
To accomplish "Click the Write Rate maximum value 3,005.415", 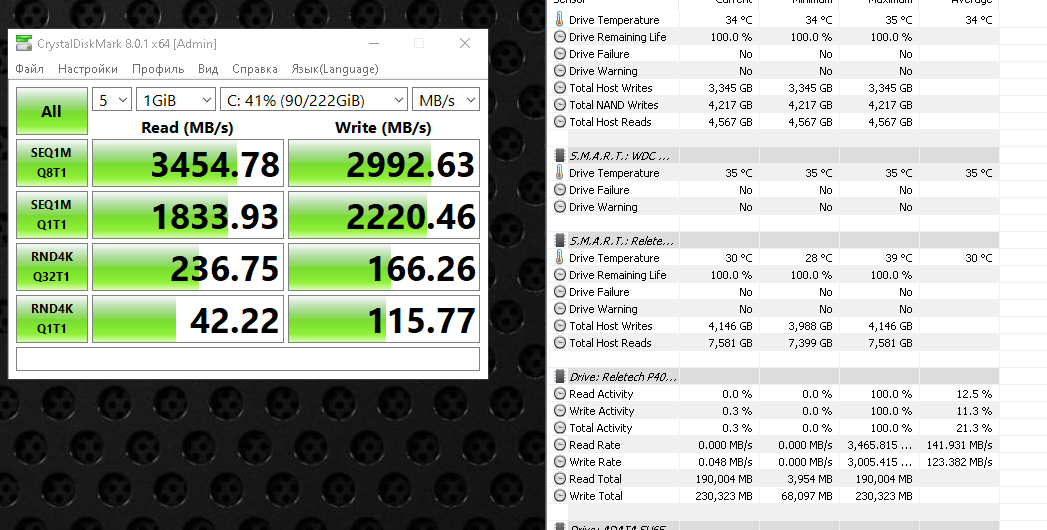I will click(879, 462).
